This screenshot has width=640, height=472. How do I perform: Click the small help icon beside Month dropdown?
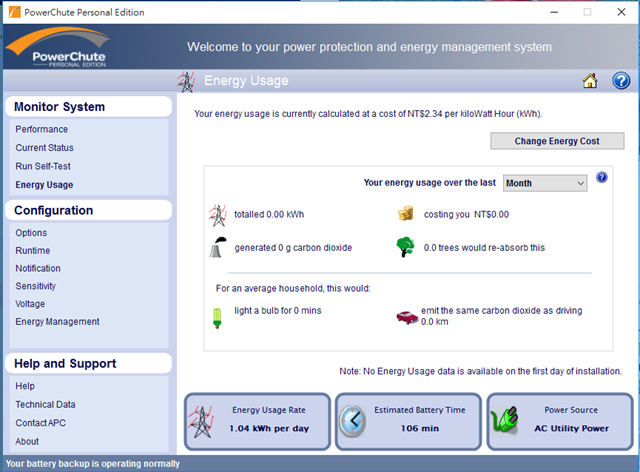coord(602,177)
